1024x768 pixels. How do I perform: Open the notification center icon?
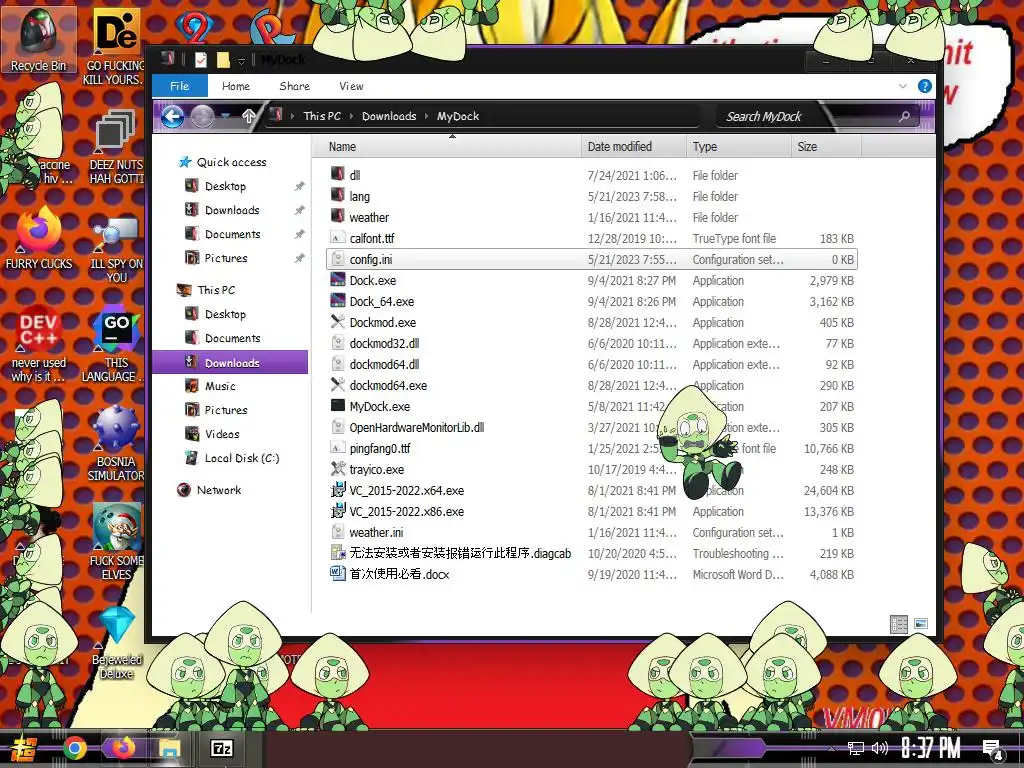[993, 750]
